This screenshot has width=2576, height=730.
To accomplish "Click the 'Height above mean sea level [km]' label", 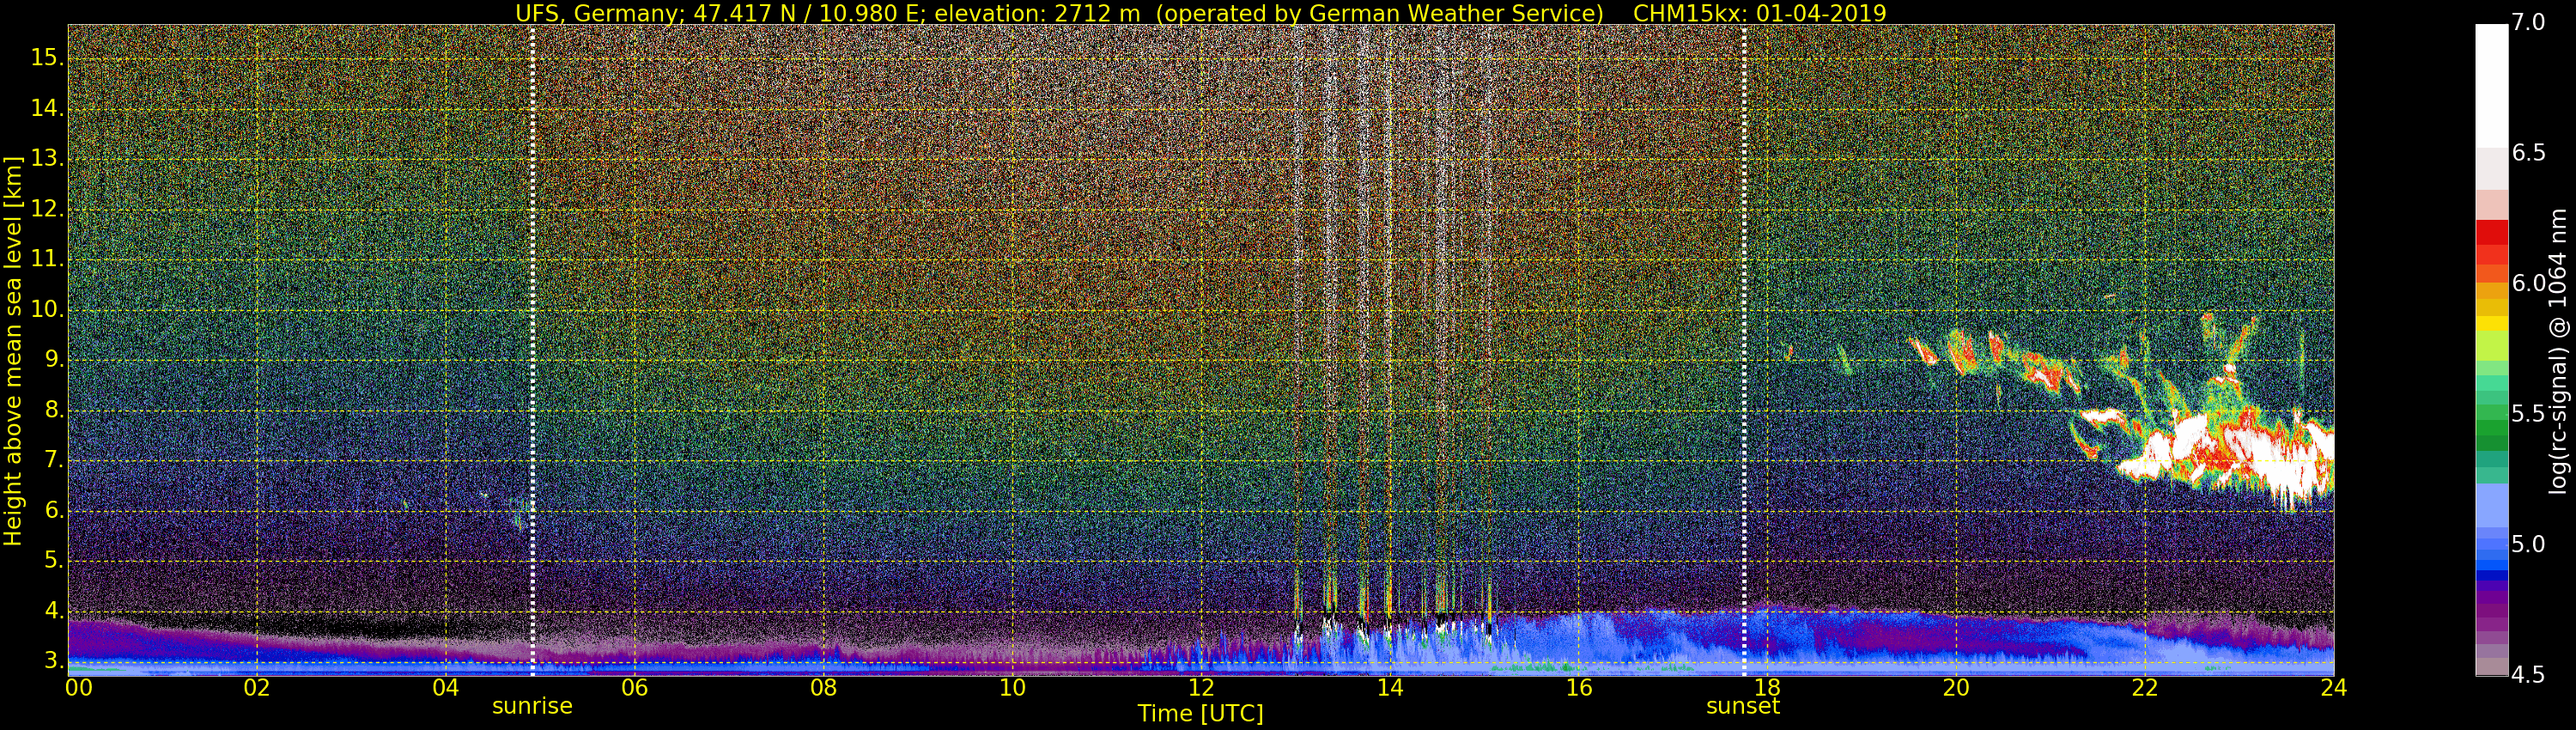I will point(13,350).
